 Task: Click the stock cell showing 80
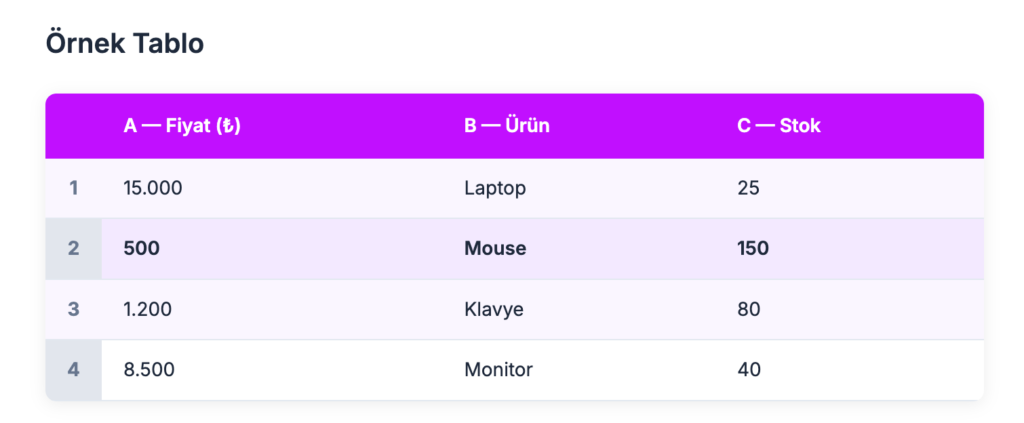point(748,309)
